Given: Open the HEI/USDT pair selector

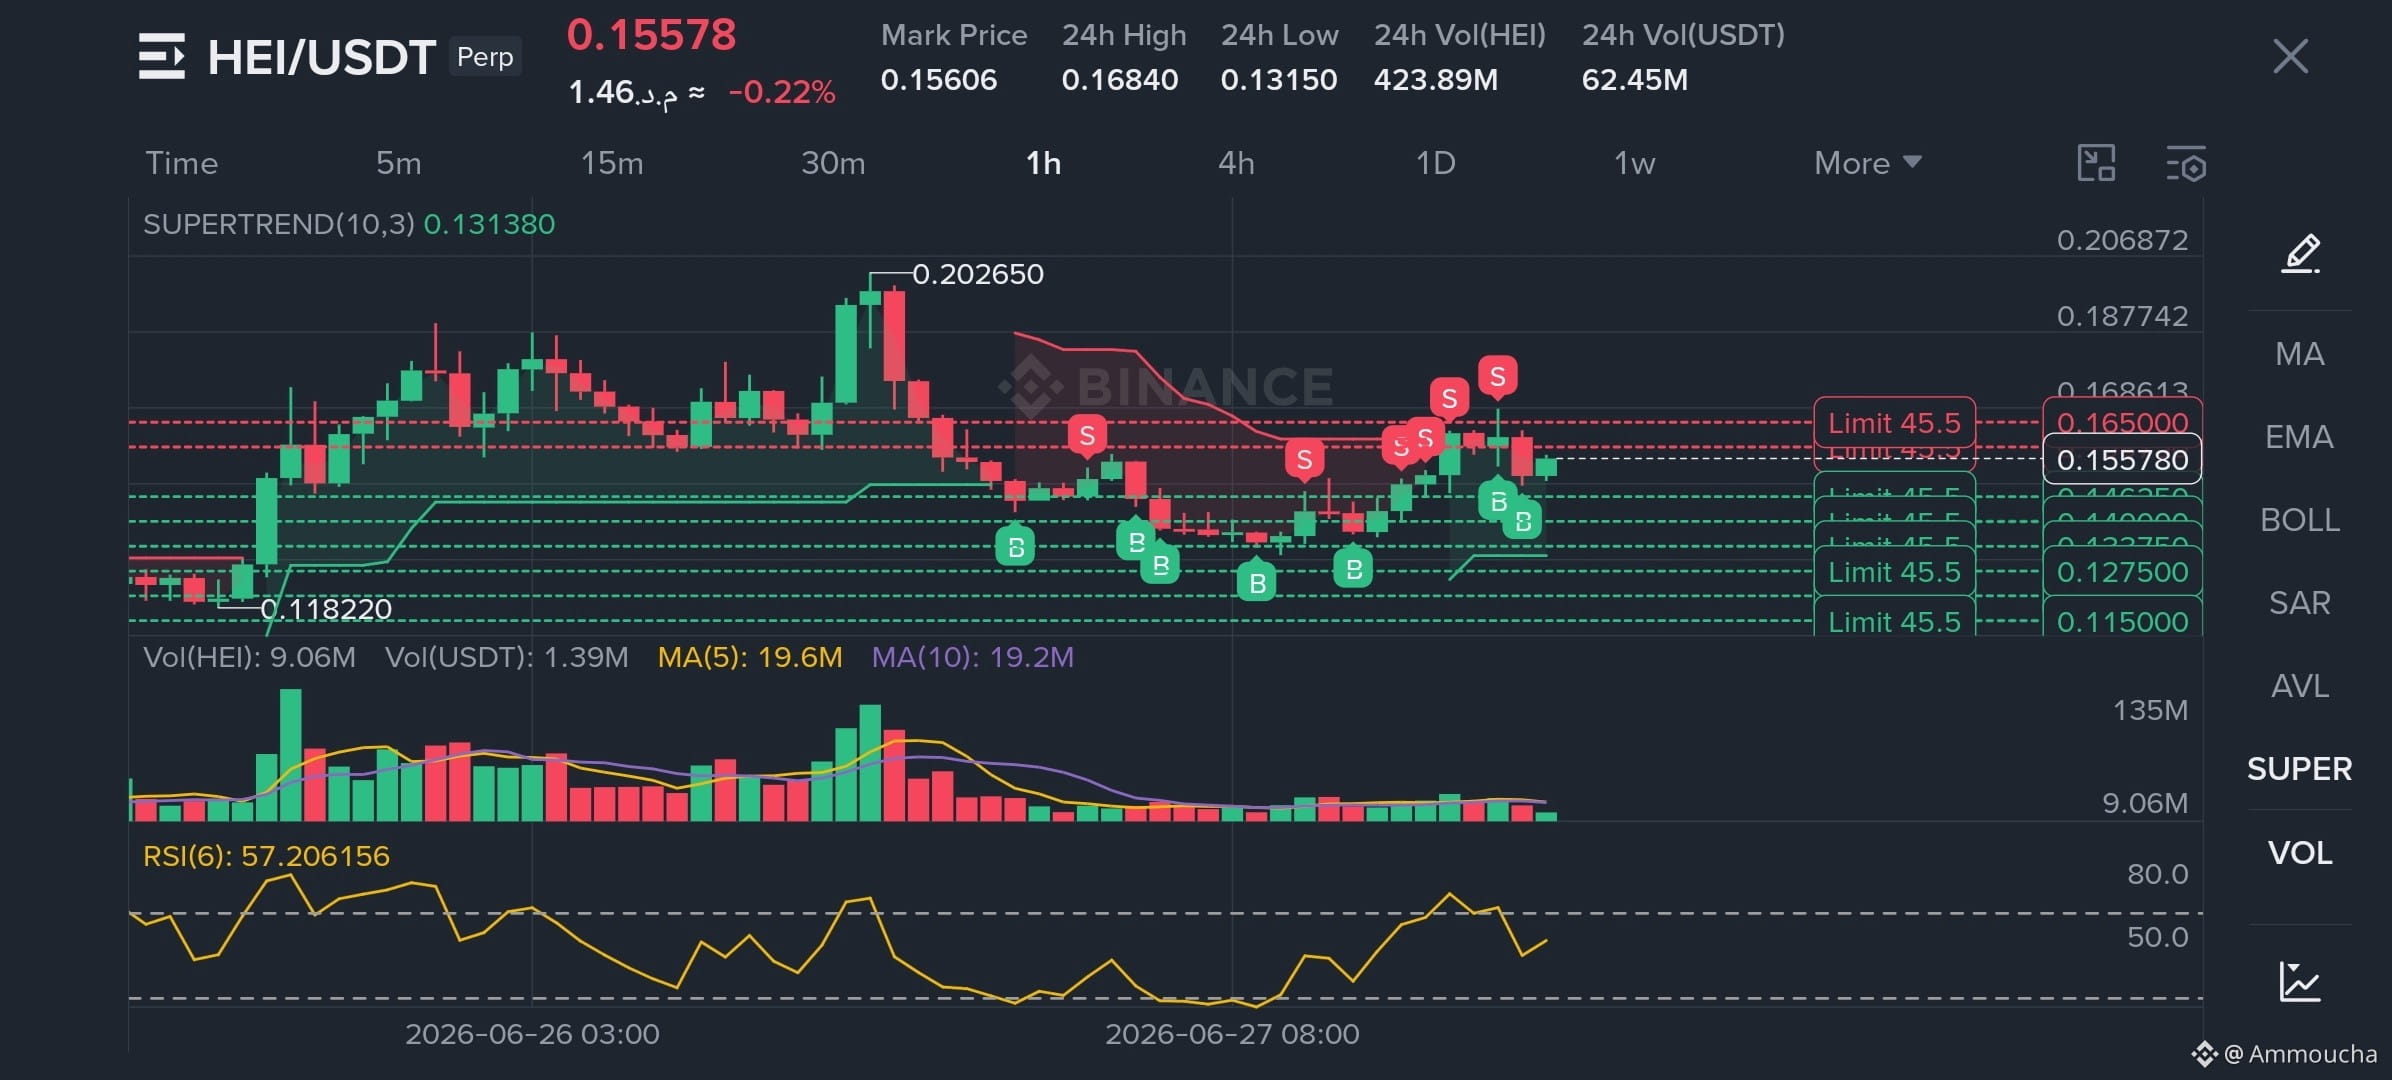Looking at the screenshot, I should tap(321, 57).
